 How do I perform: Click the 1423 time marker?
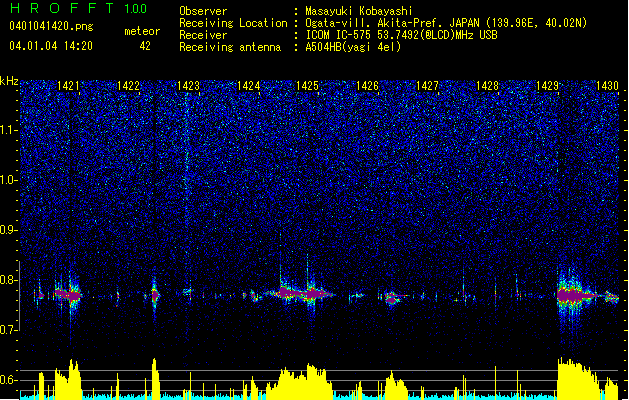tap(188, 86)
